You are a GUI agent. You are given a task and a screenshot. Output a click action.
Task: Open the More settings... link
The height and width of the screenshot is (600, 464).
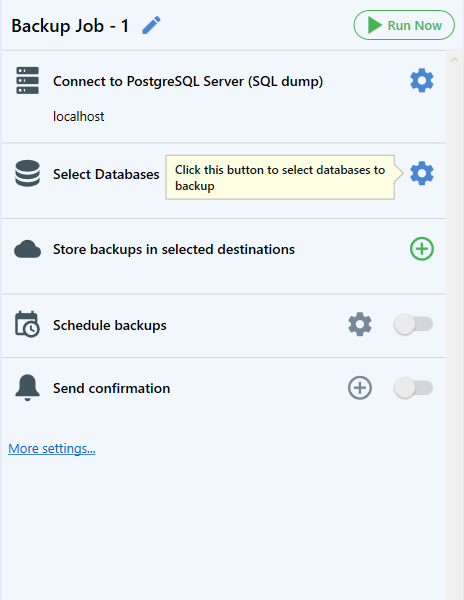click(x=52, y=448)
